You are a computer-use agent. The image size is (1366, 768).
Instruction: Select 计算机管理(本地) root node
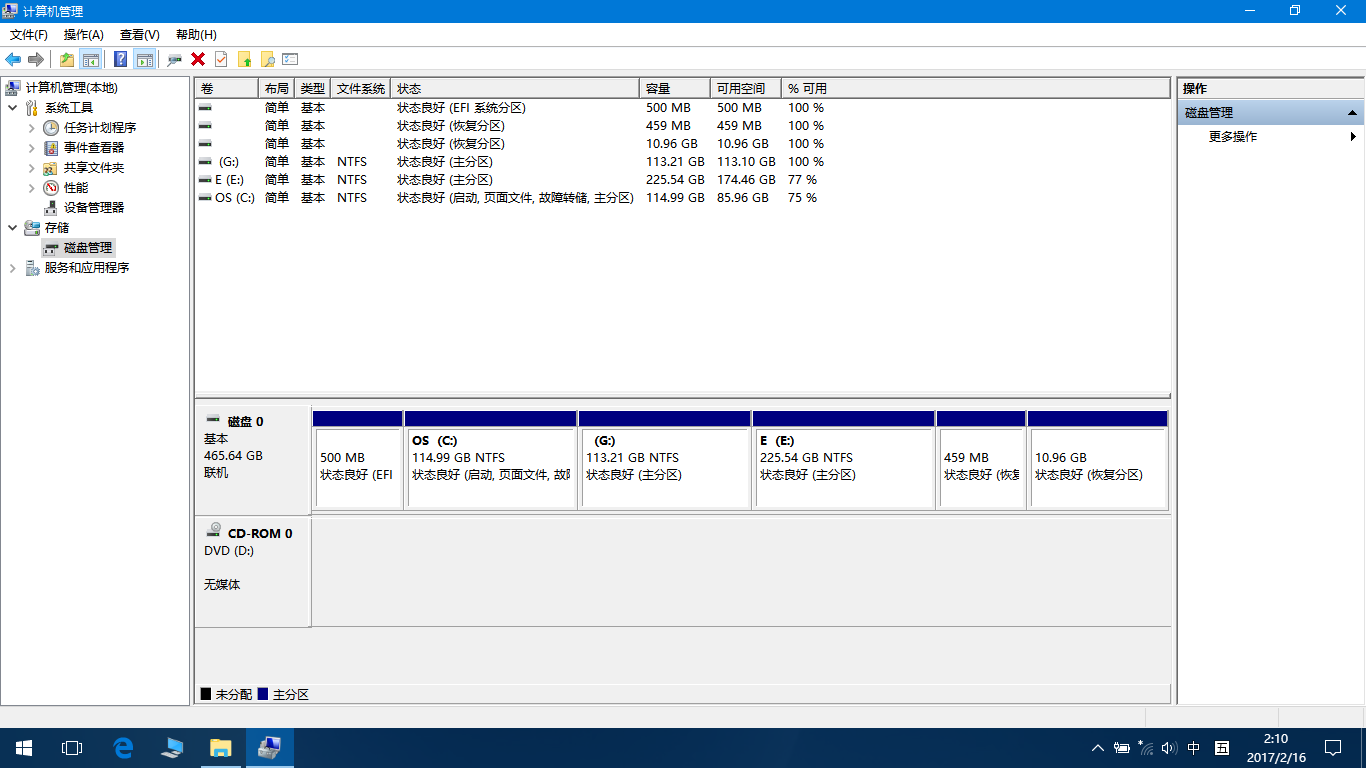click(x=71, y=88)
